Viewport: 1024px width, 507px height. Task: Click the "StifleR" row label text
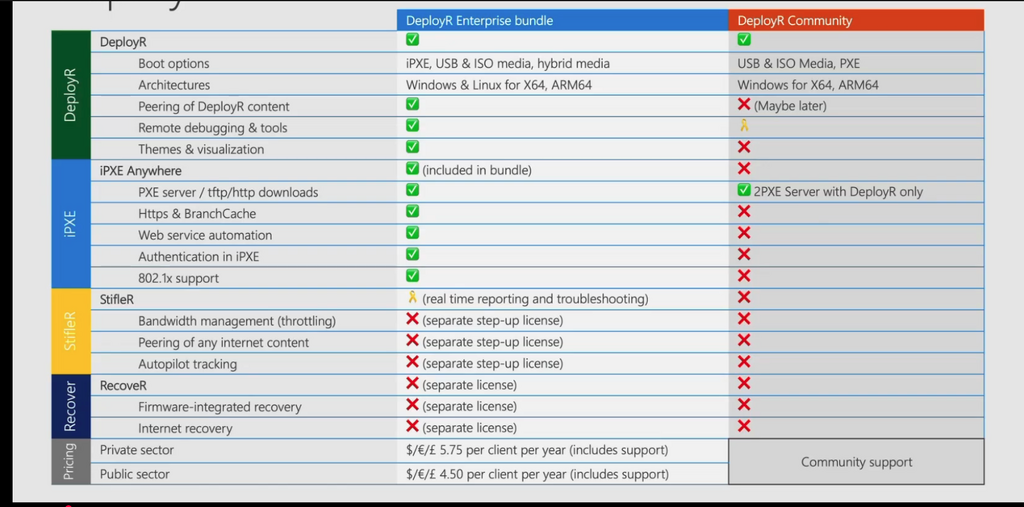117,300
